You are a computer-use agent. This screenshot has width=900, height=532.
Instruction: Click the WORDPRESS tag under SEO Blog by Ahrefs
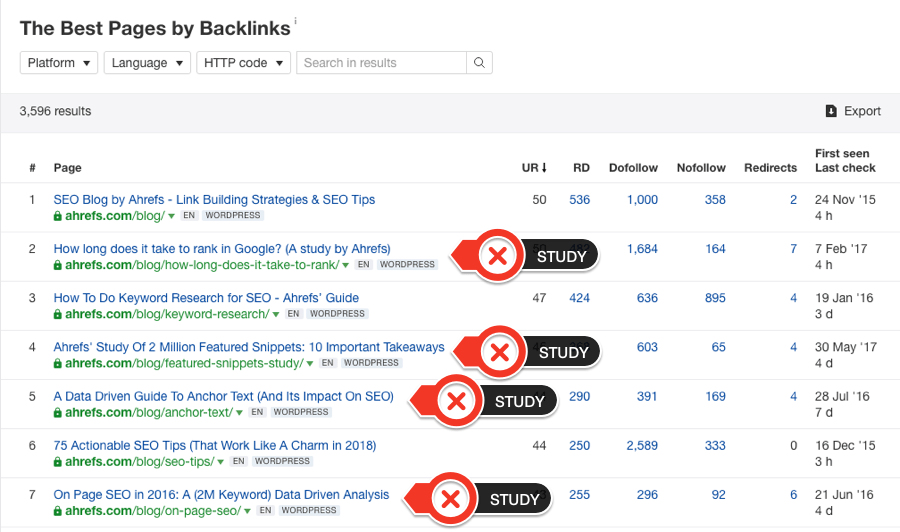[233, 215]
